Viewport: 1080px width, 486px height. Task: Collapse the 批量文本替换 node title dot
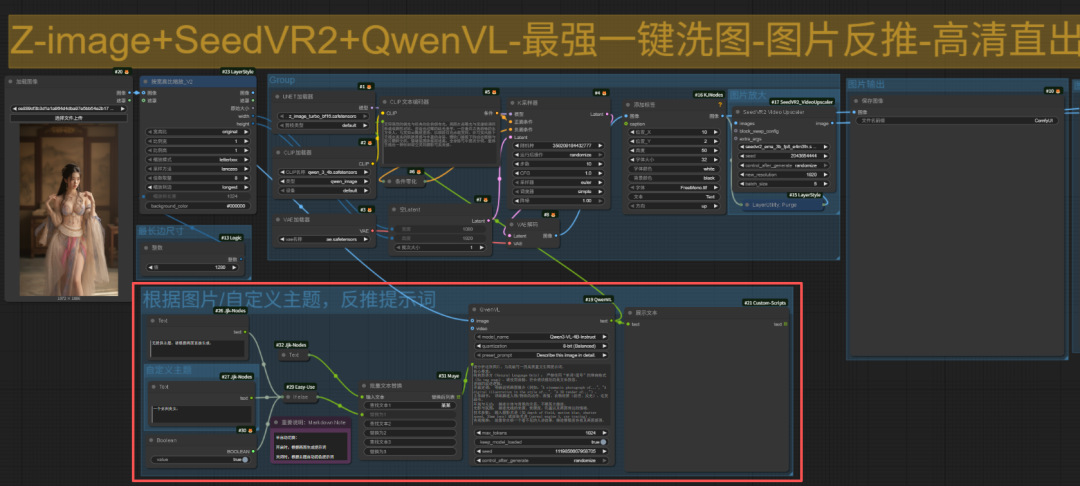(365, 385)
